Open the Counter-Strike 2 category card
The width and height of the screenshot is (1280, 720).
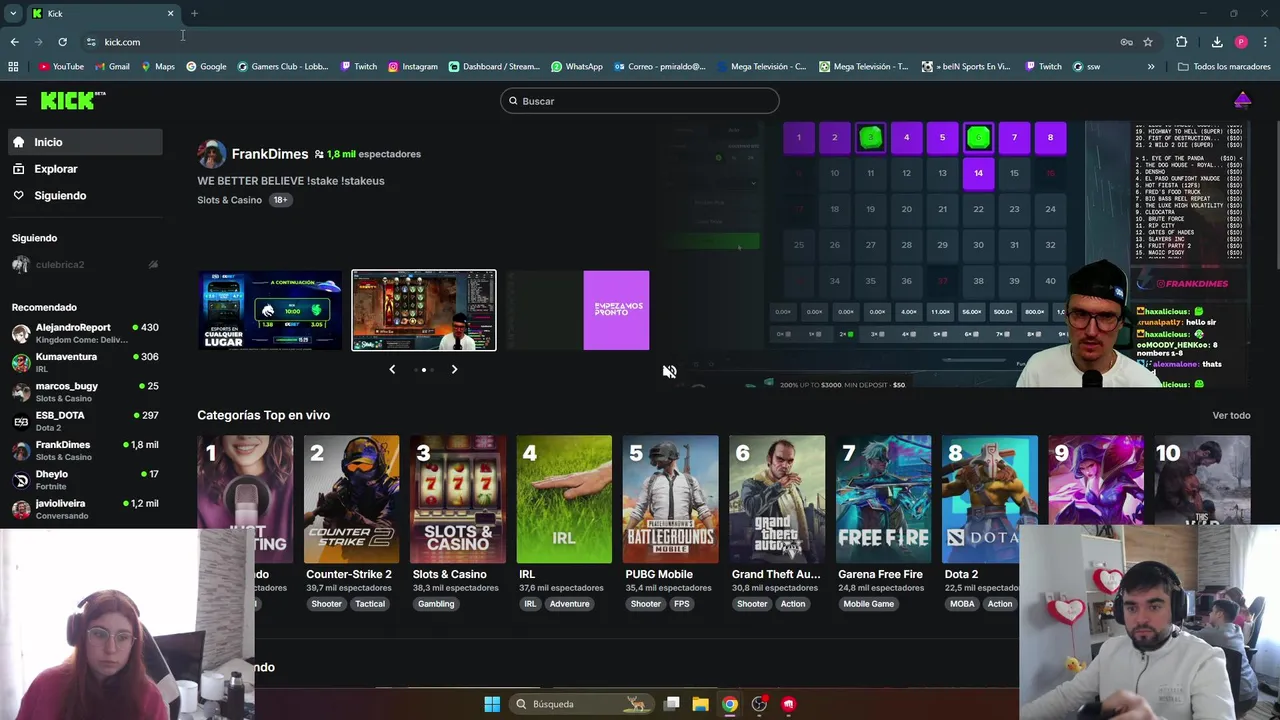(x=351, y=499)
